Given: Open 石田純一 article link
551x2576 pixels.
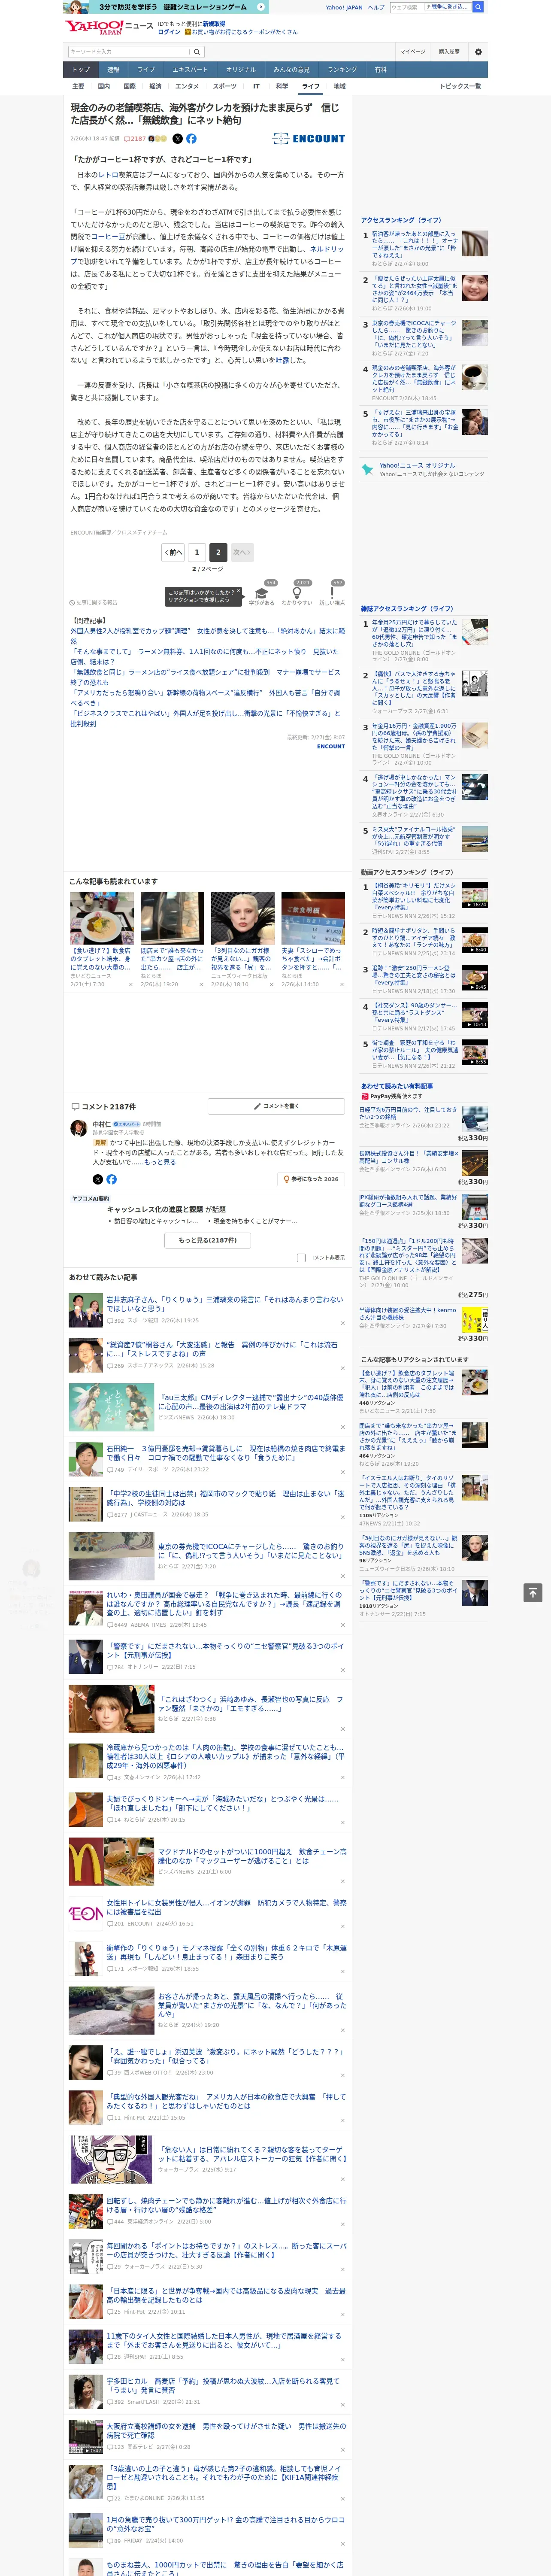Looking at the screenshot, I should pyautogui.click(x=226, y=1452).
